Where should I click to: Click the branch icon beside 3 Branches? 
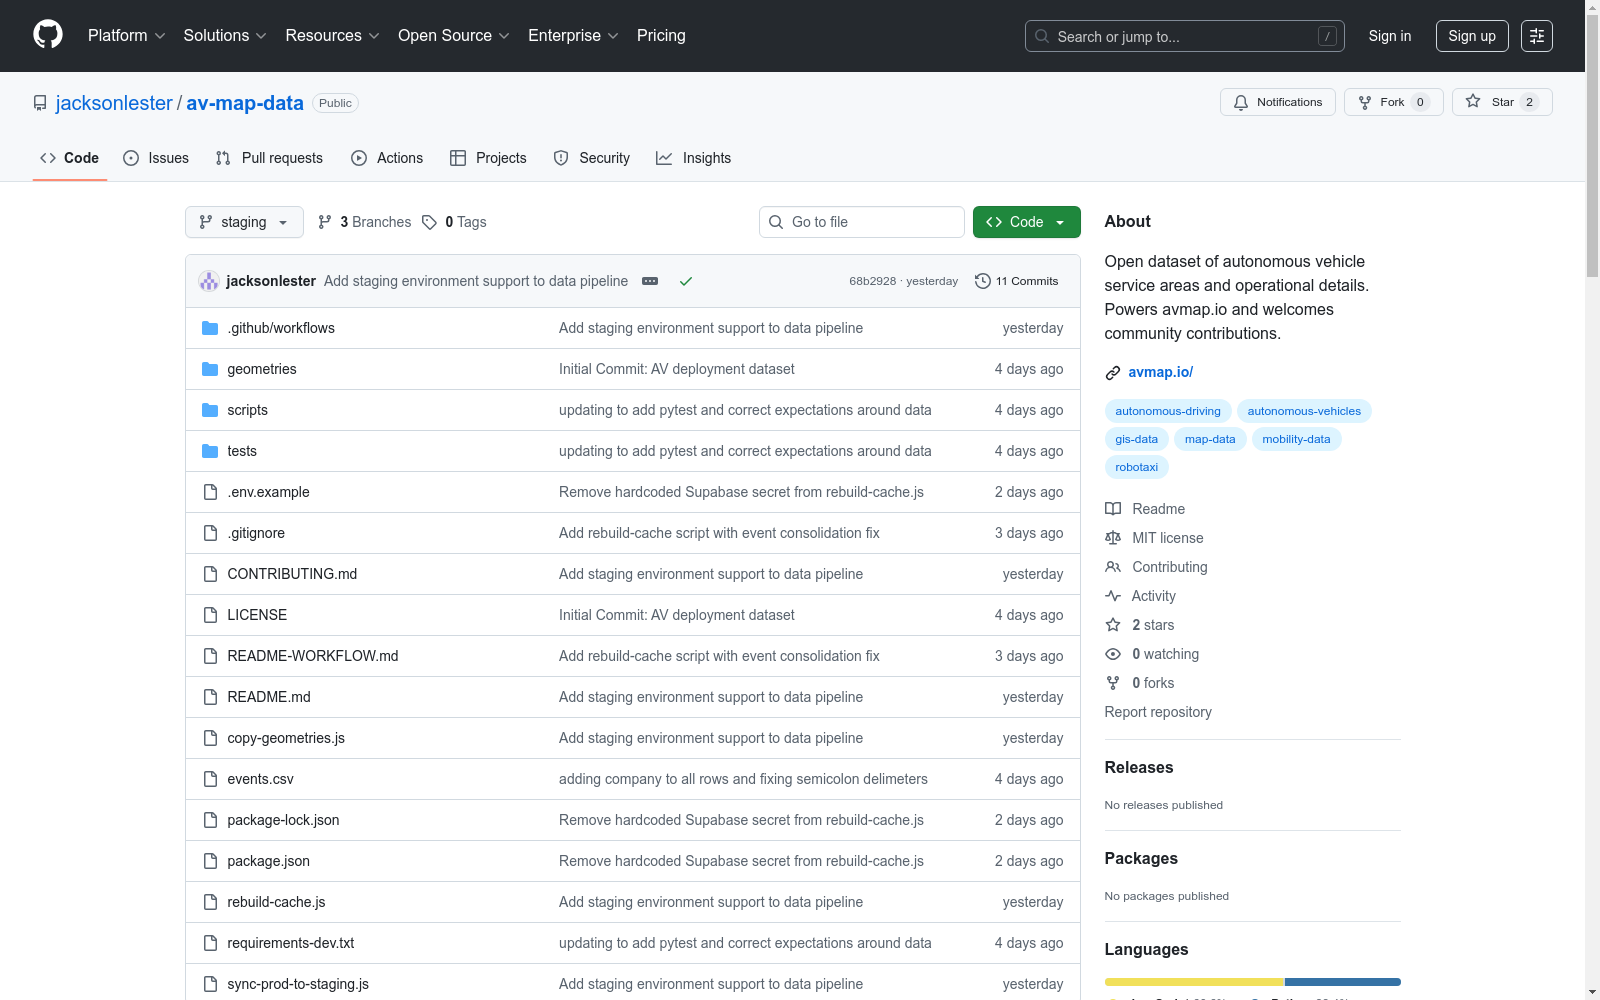(324, 222)
